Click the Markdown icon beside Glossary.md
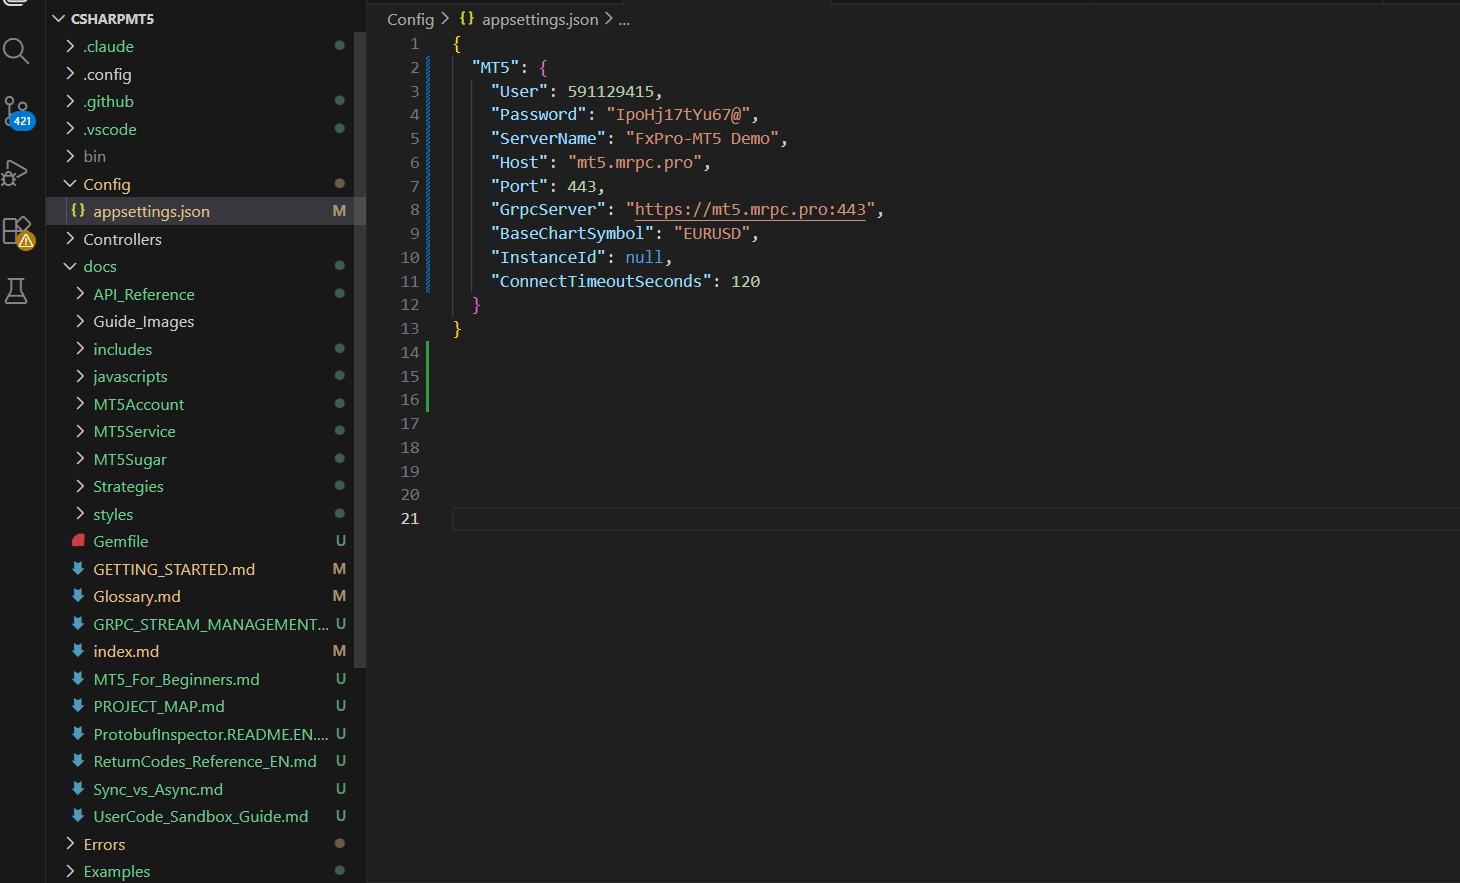1460x883 pixels. (x=79, y=596)
